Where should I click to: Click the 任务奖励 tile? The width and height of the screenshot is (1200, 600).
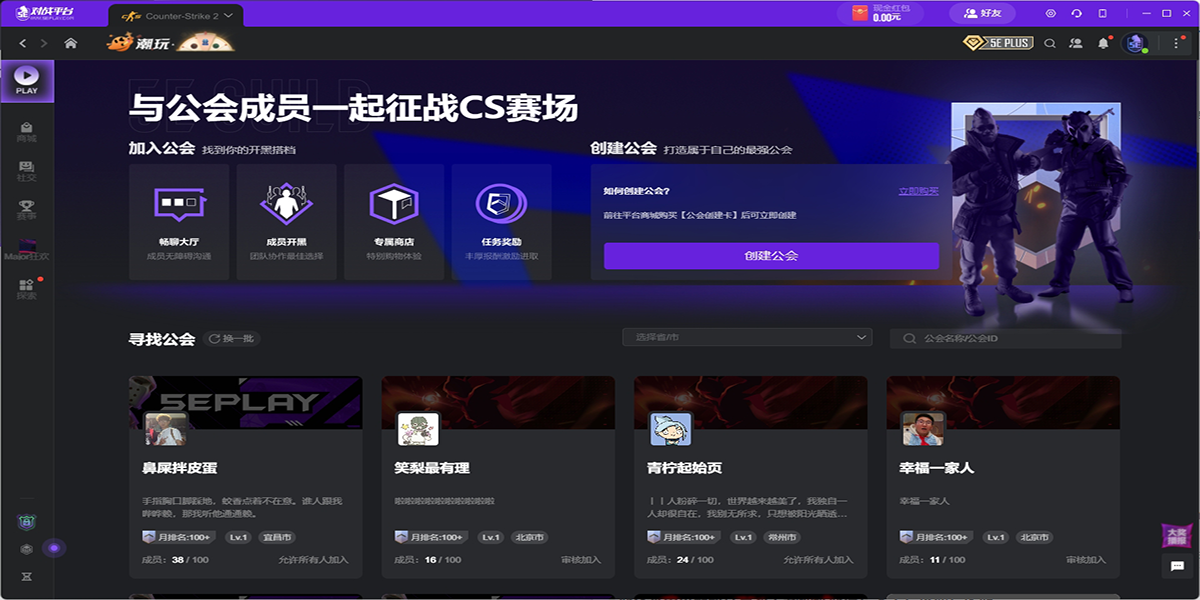(x=501, y=221)
